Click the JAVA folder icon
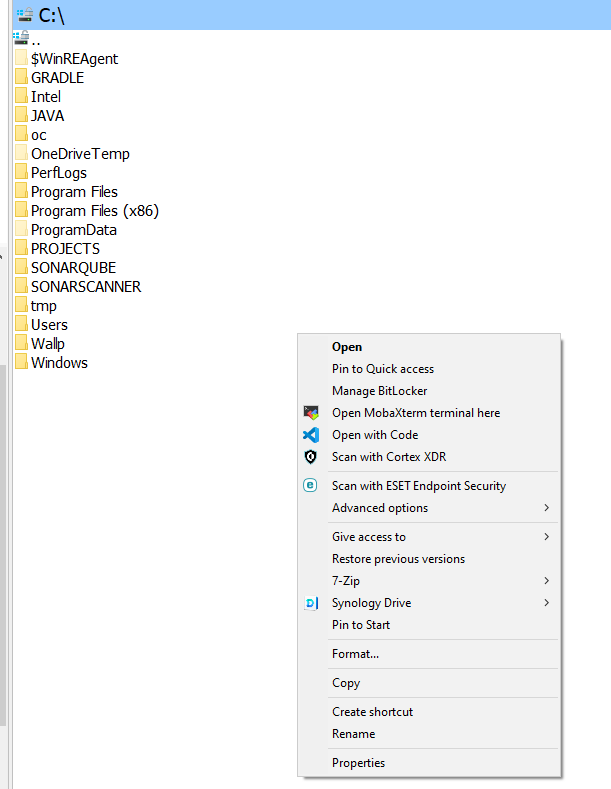This screenshot has width=611, height=789. point(21,114)
